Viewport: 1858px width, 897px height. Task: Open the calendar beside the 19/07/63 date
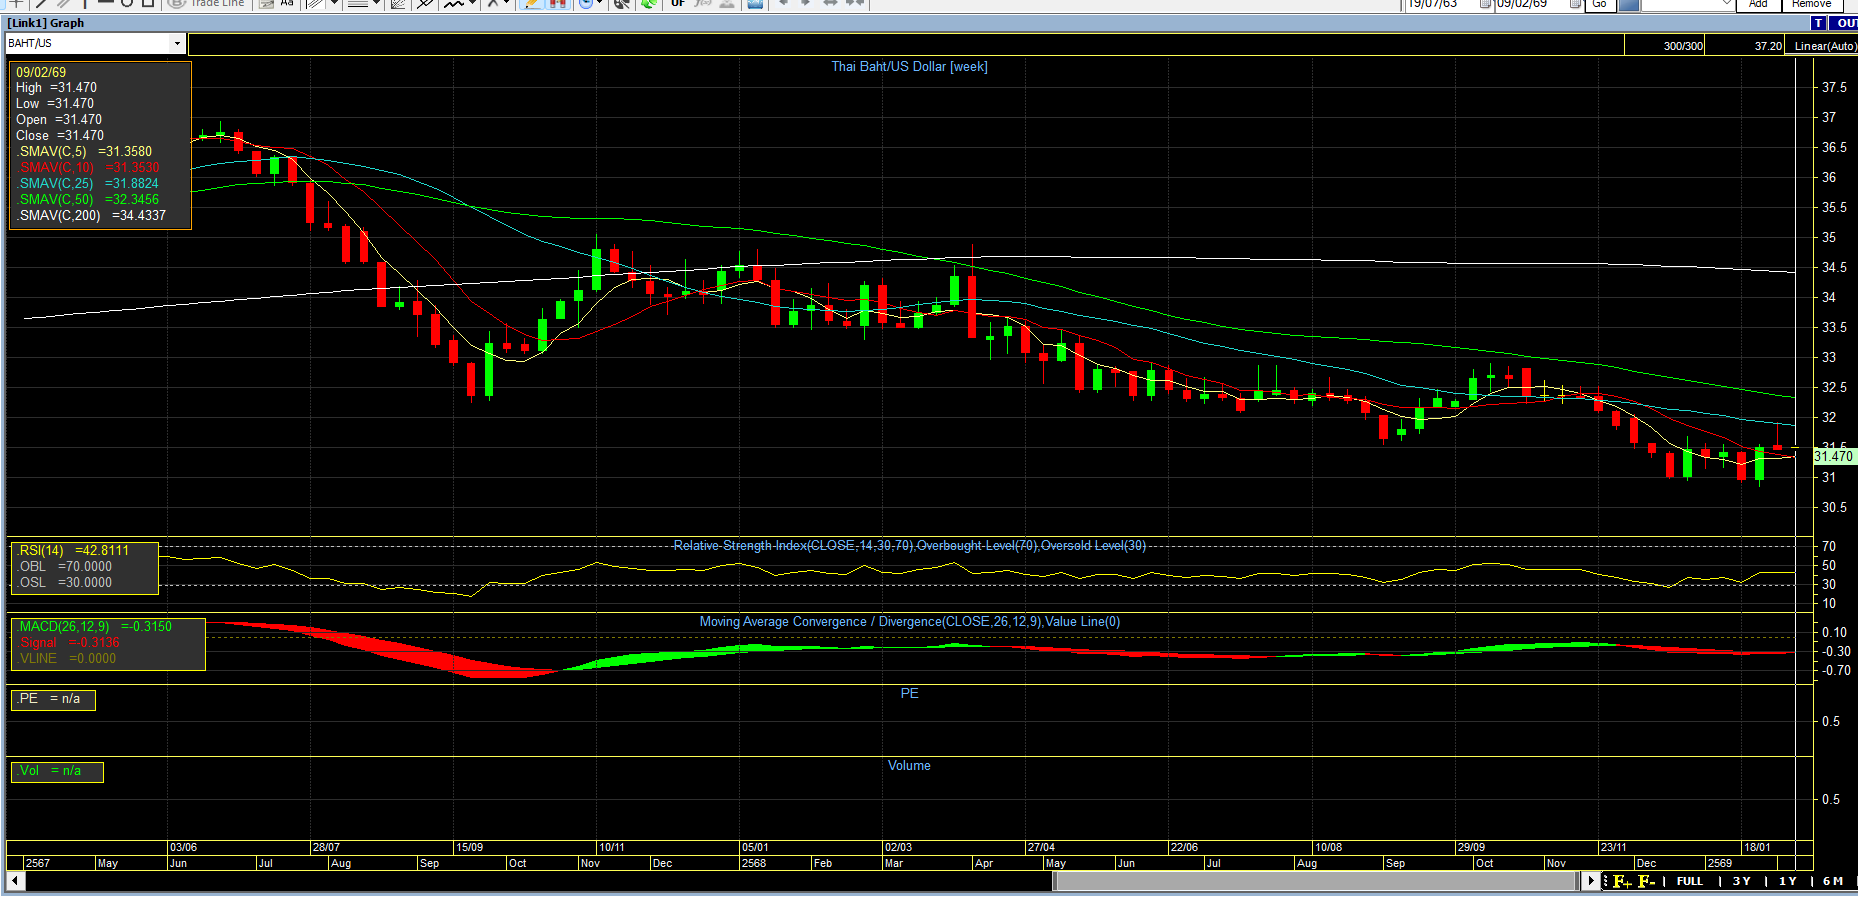click(x=1485, y=4)
